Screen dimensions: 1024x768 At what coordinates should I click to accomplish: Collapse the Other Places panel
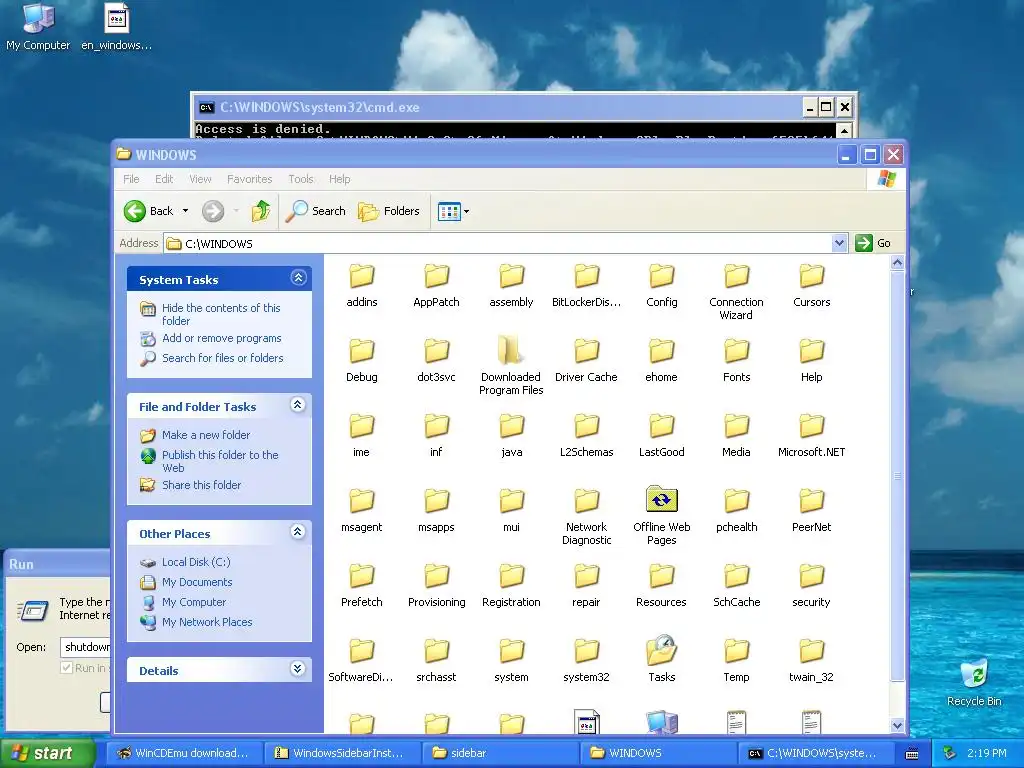298,532
